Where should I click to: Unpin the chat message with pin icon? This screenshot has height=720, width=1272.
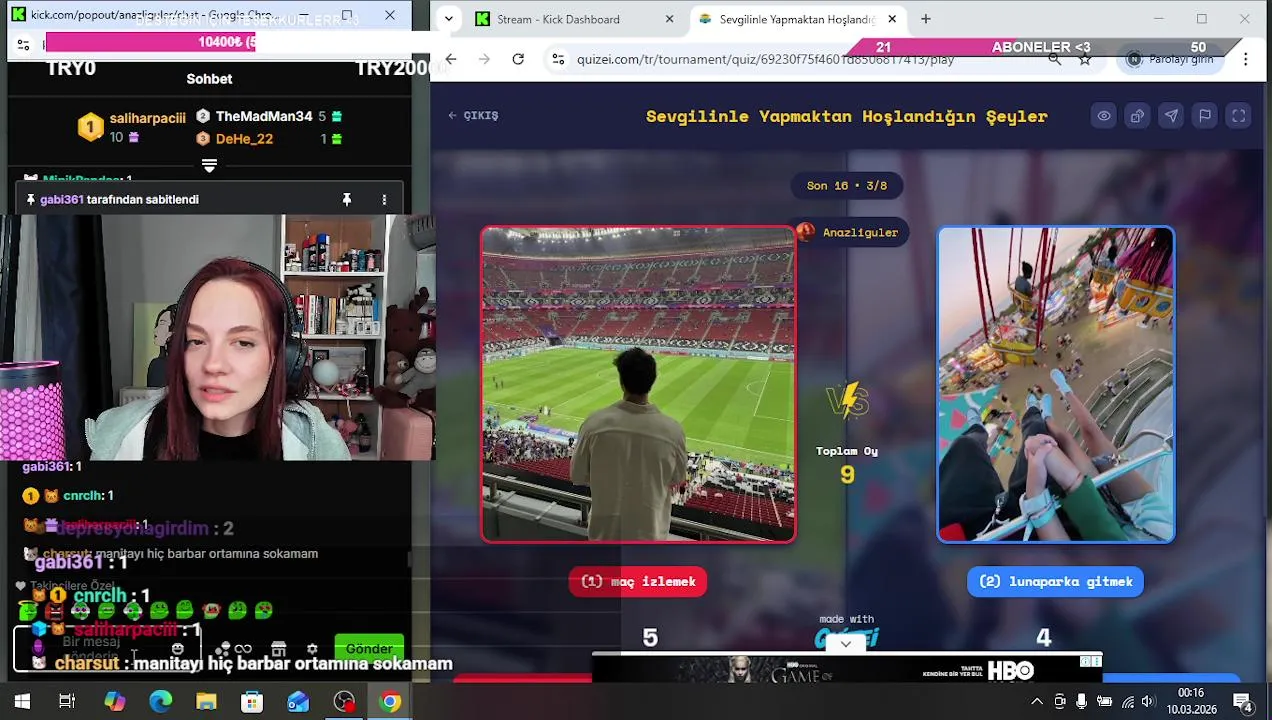tap(347, 200)
